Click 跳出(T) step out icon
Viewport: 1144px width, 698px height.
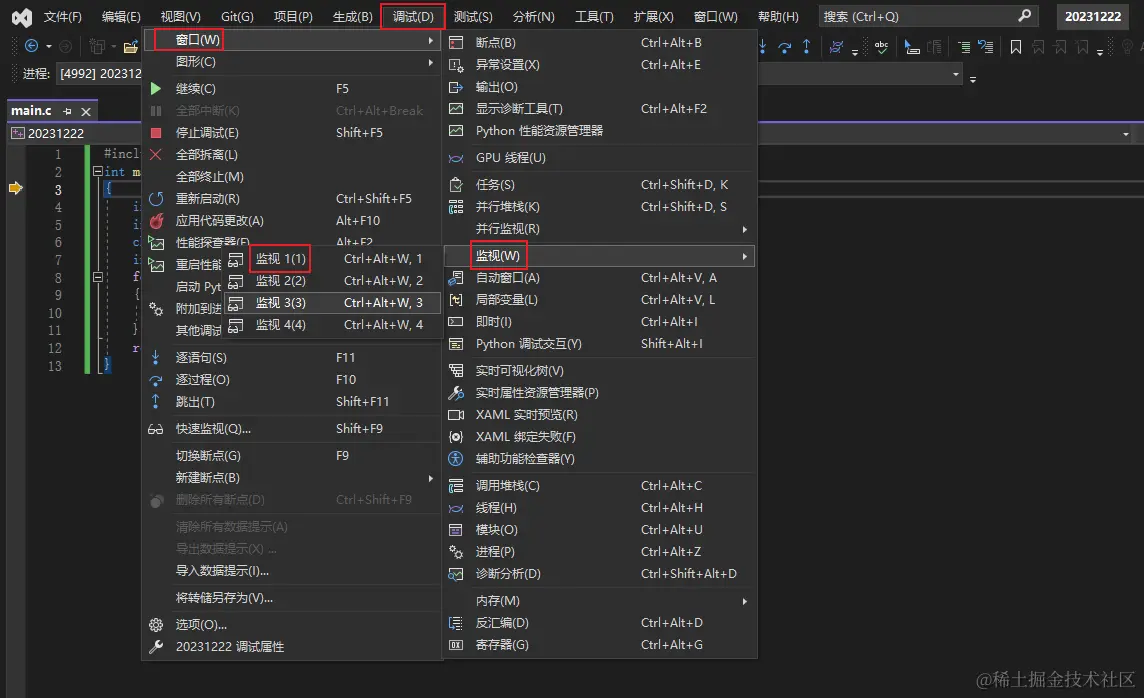(155, 401)
